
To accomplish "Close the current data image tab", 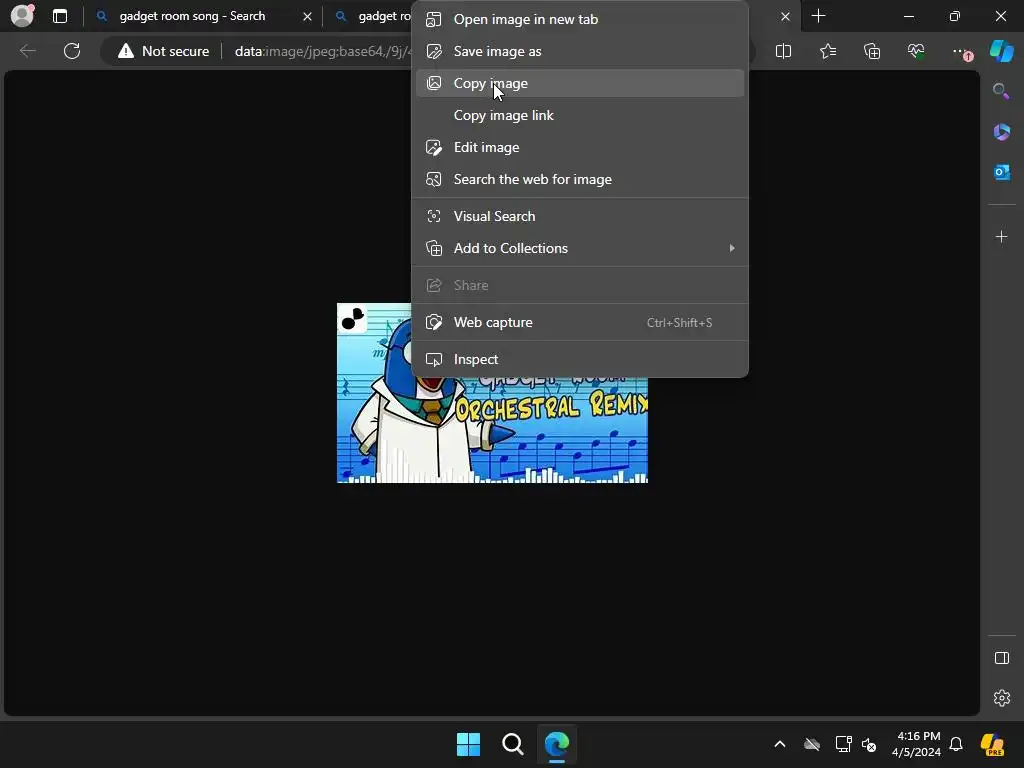I will point(785,16).
